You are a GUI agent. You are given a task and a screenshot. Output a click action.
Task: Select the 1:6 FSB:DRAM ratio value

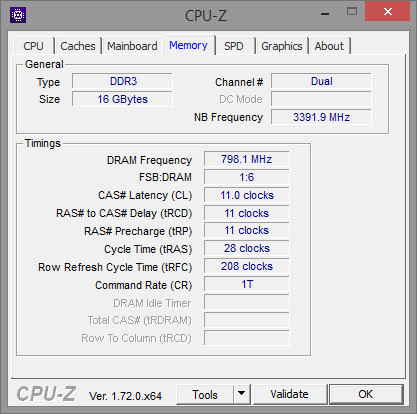coord(247,177)
